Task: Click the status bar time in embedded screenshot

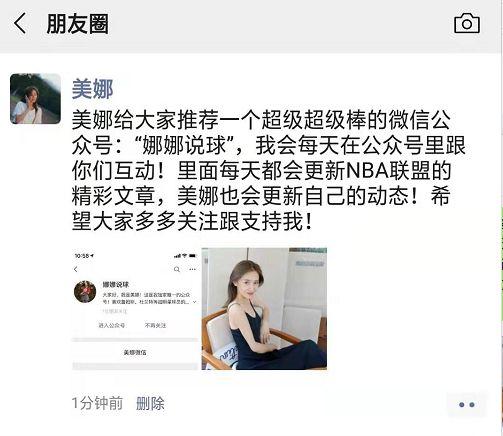Action: click(x=84, y=256)
